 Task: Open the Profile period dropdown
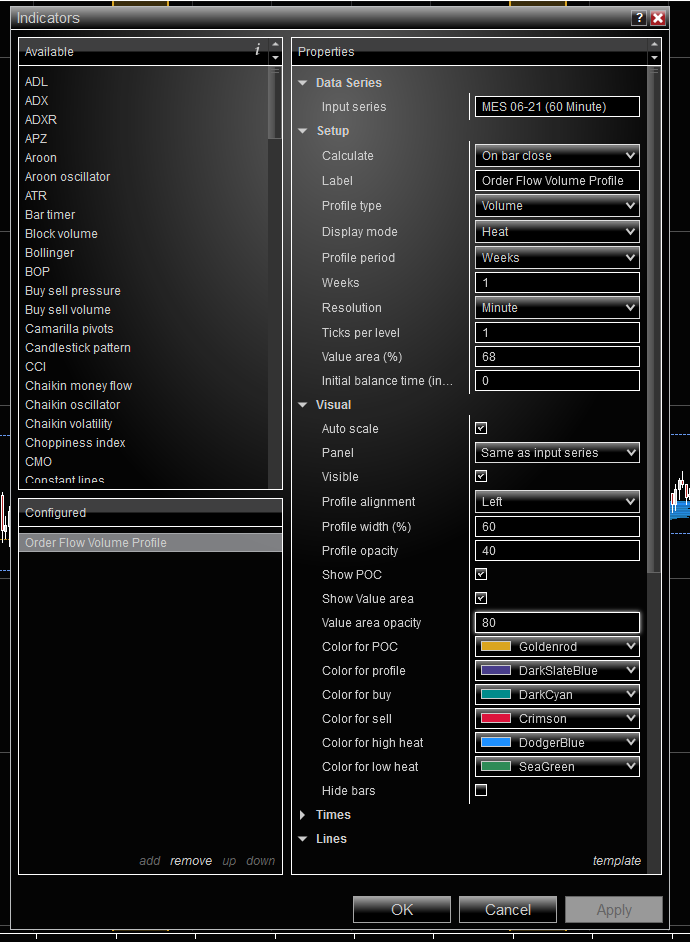[x=557, y=258]
